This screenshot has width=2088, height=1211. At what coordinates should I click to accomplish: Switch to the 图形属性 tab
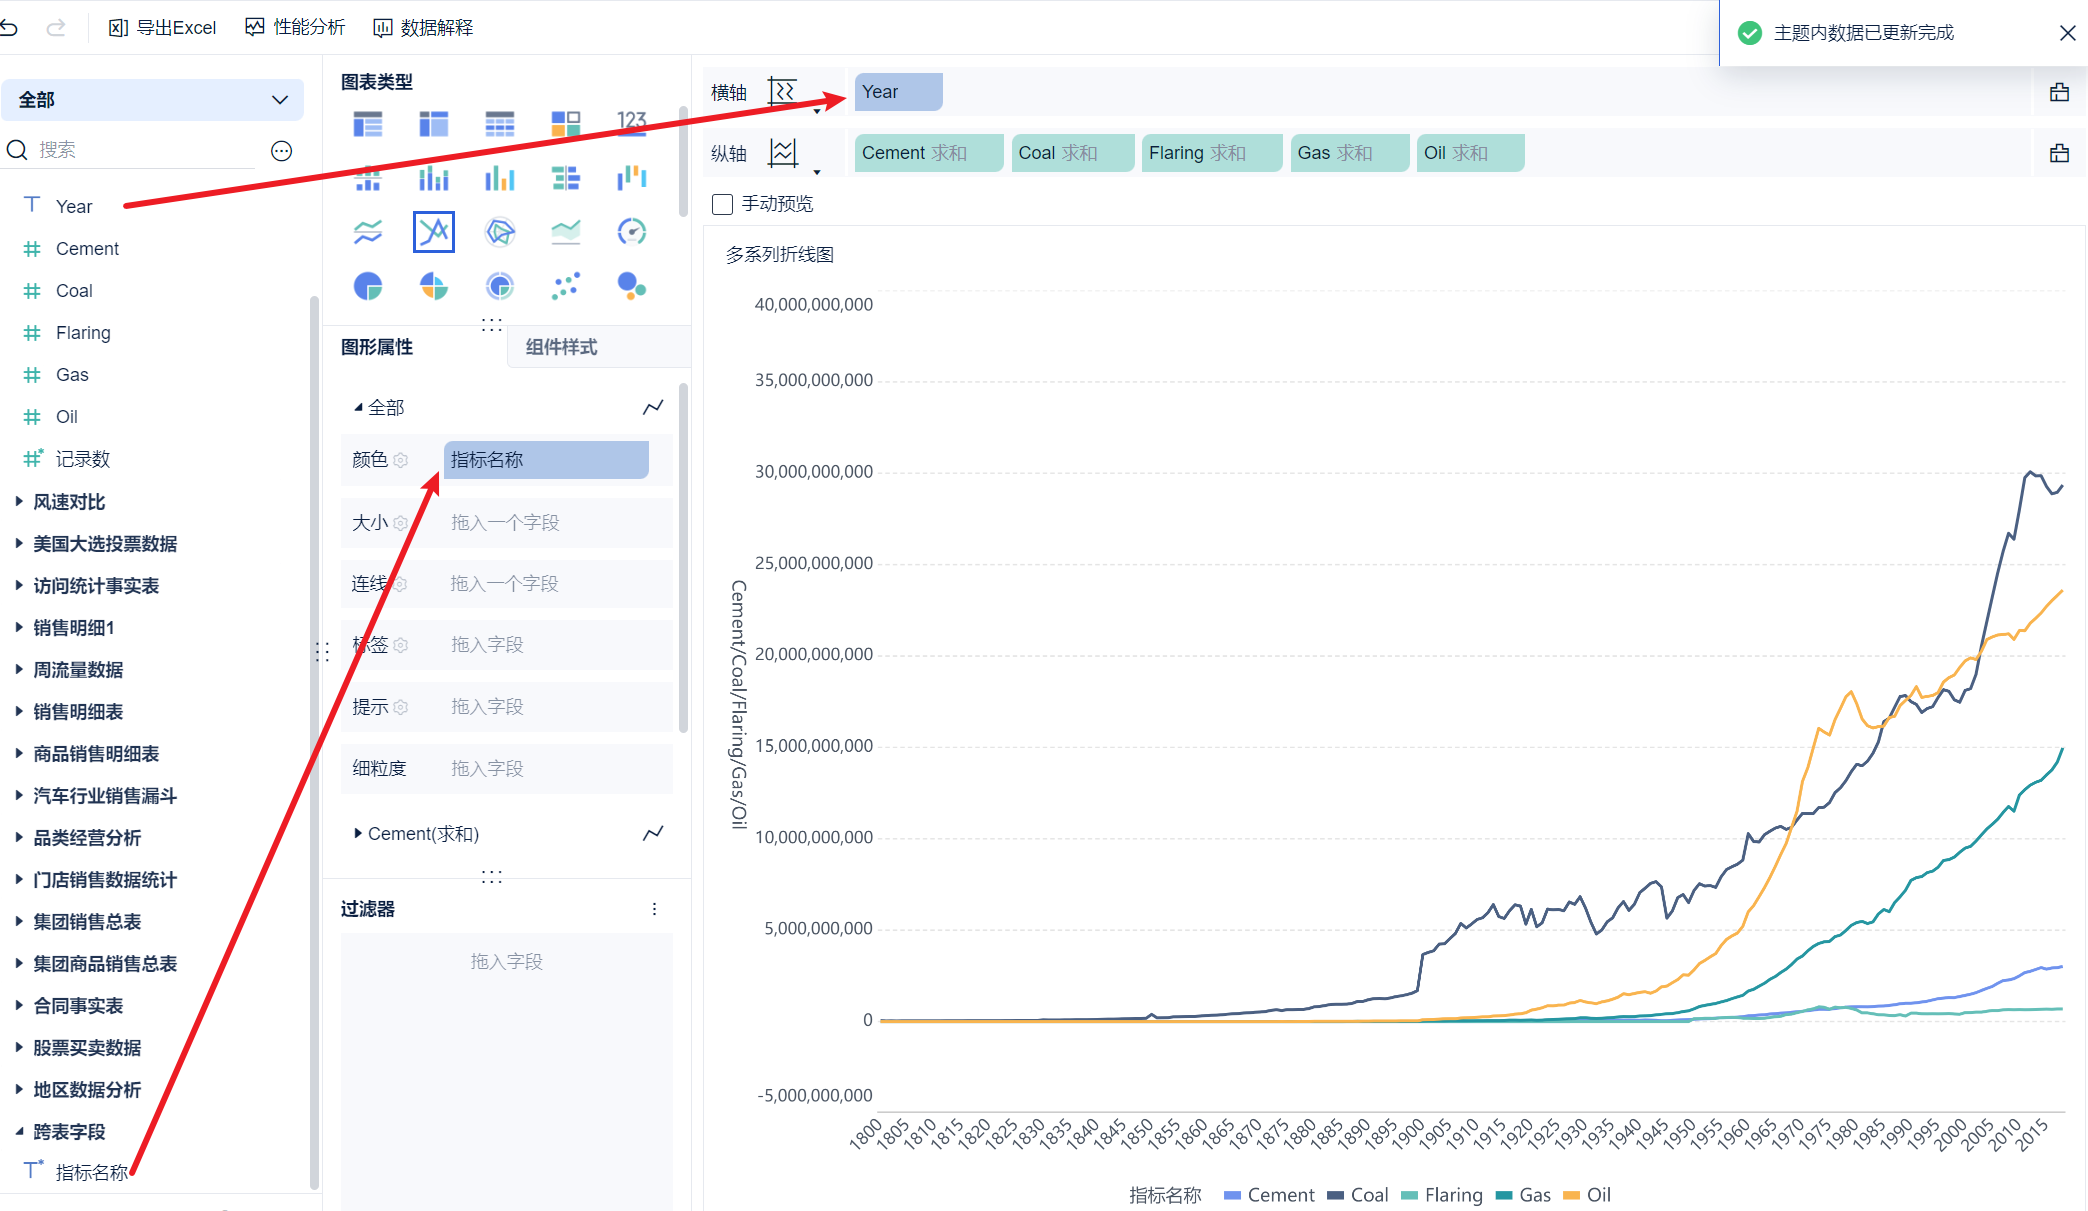click(377, 347)
